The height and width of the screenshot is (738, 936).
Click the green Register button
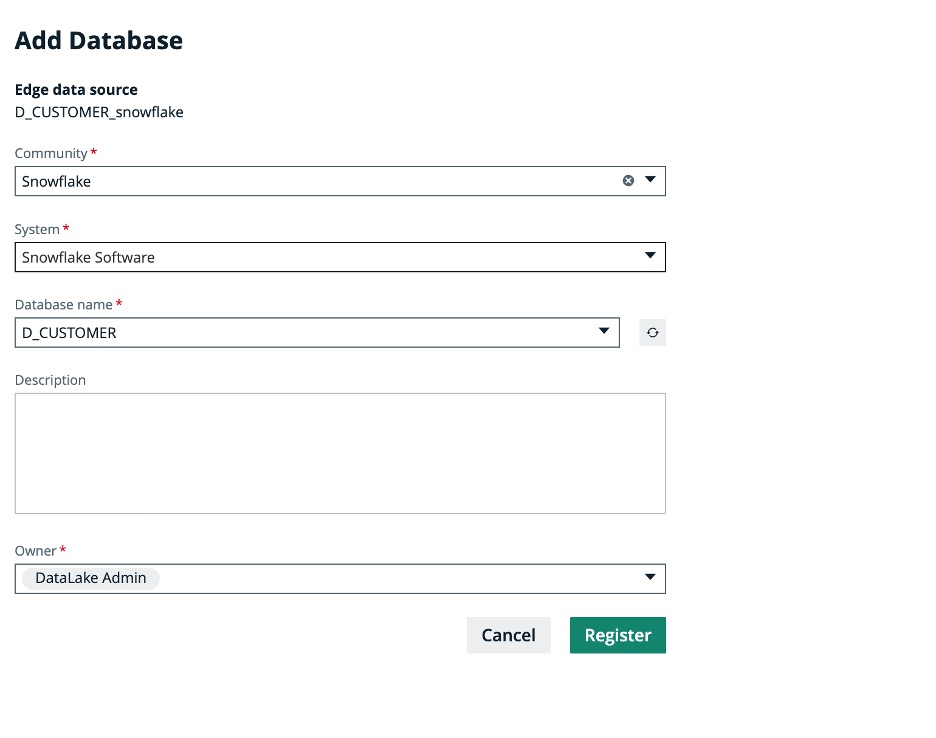coord(617,635)
